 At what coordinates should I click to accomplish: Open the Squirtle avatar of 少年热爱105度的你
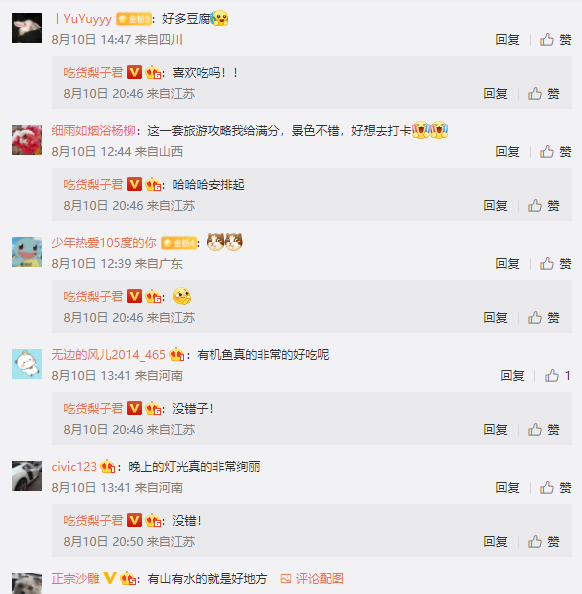(x=27, y=252)
